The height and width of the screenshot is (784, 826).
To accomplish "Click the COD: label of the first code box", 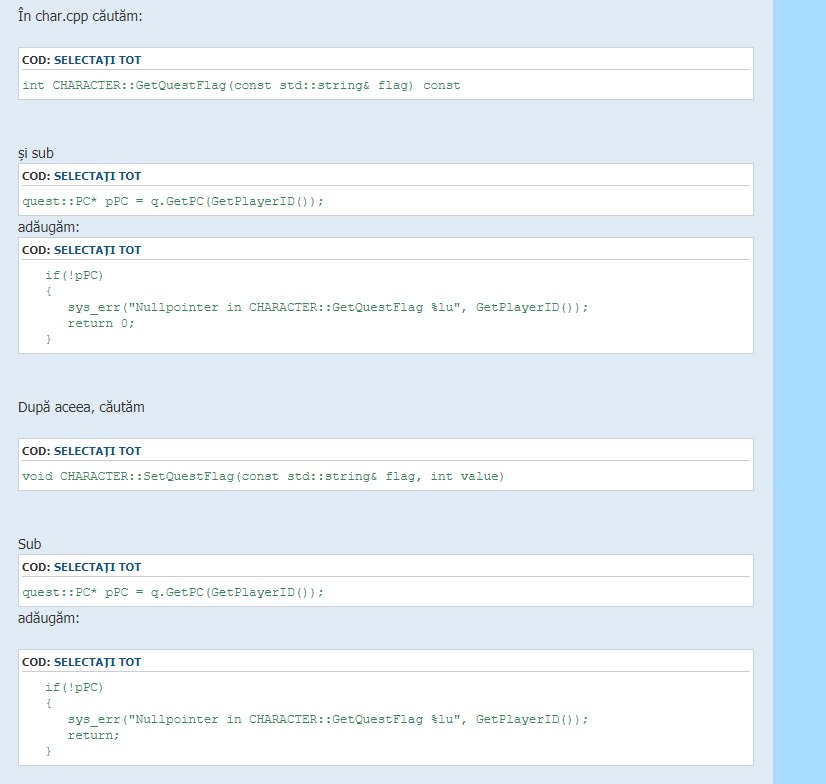I will tap(36, 60).
